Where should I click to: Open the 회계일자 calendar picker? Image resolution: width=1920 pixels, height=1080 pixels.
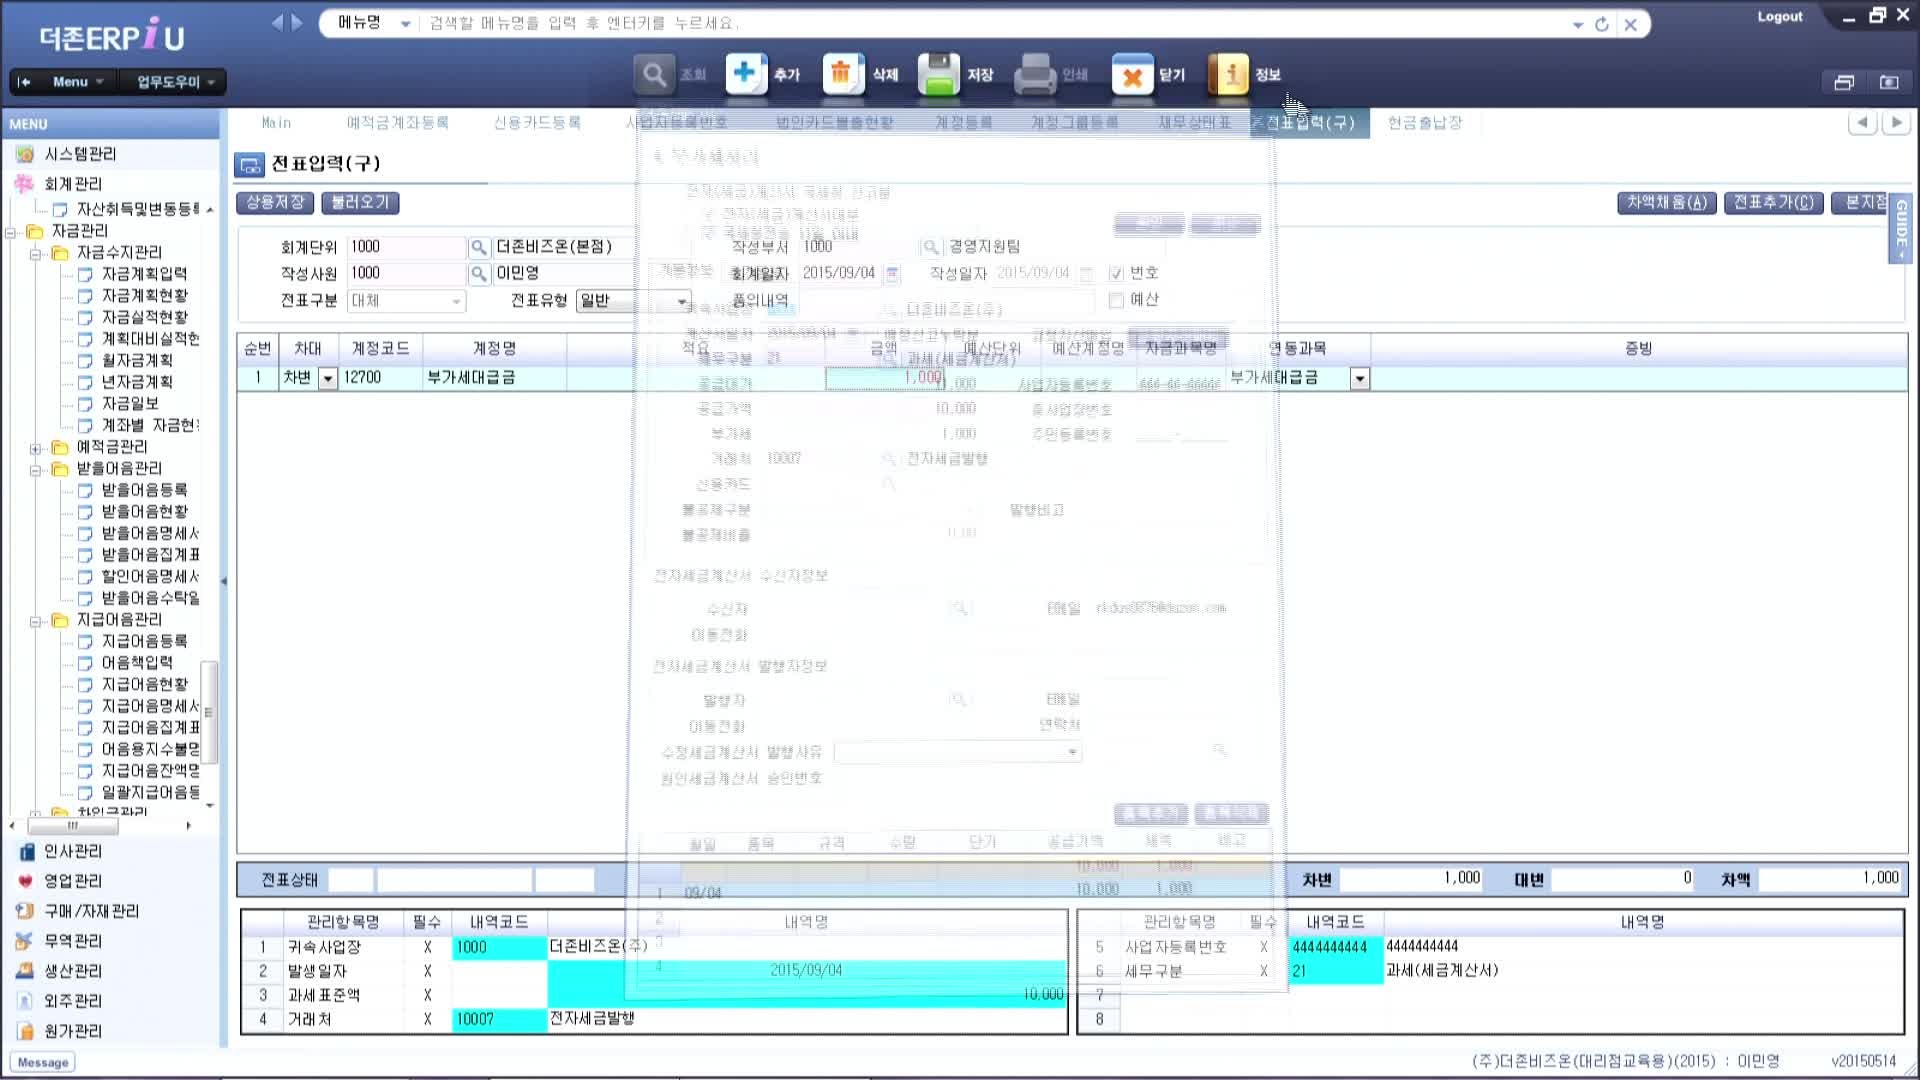tap(893, 273)
